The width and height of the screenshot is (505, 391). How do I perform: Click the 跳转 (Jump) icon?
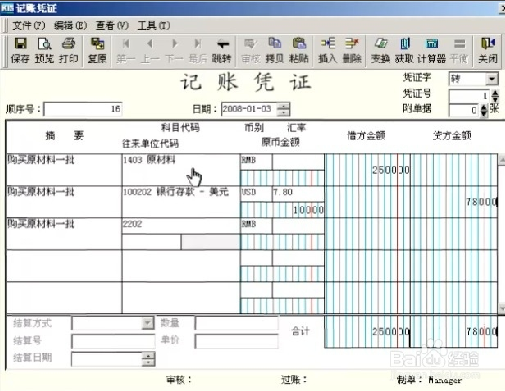coord(222,50)
